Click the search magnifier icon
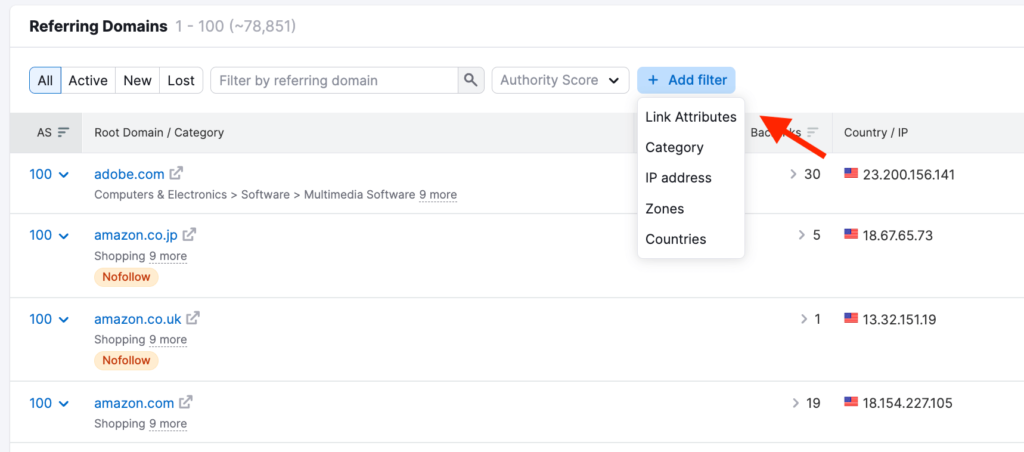1024x452 pixels. pyautogui.click(x=470, y=80)
